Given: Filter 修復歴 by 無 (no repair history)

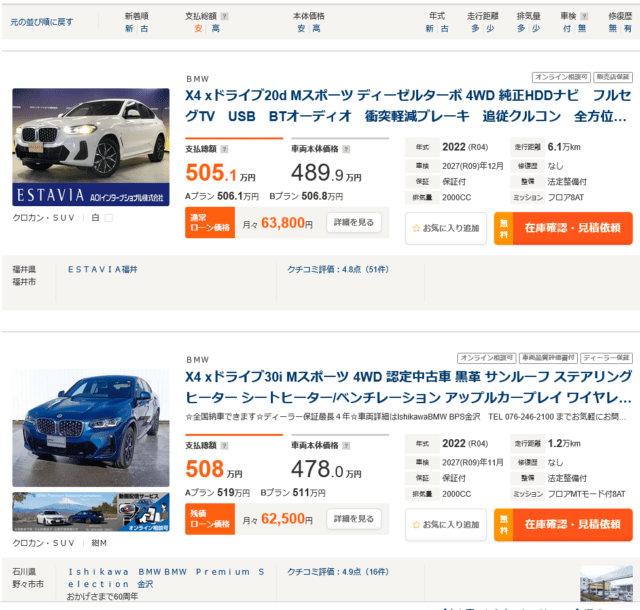Looking at the screenshot, I should coord(614,29).
